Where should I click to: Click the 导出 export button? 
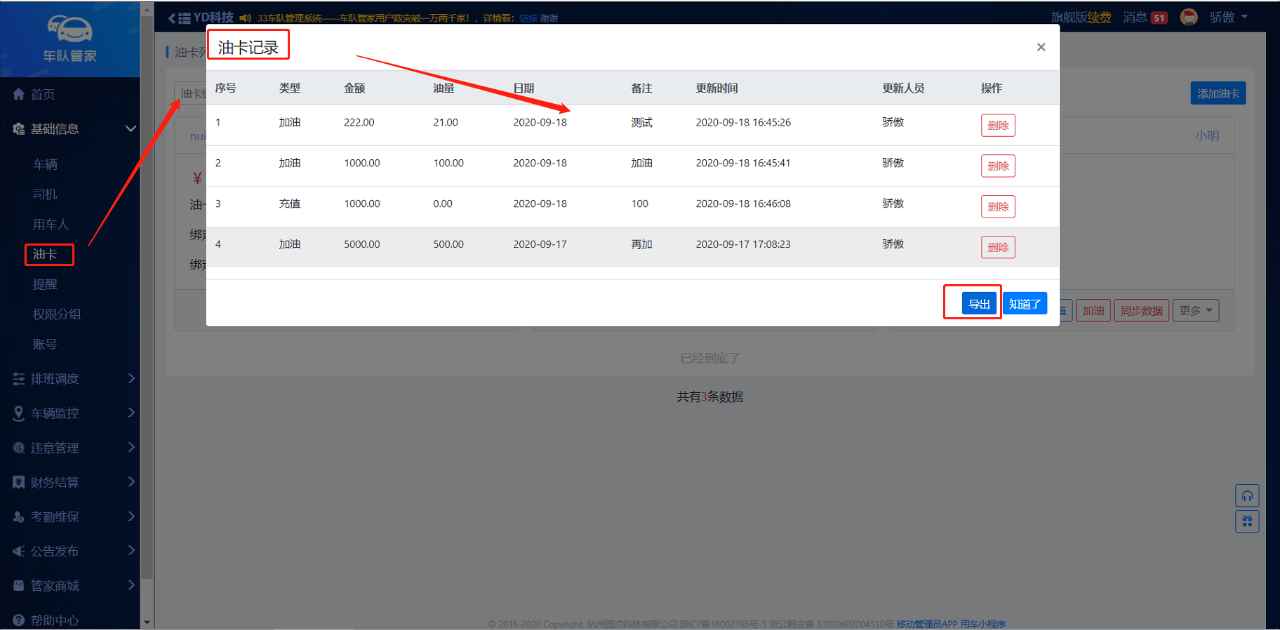pyautogui.click(x=979, y=304)
